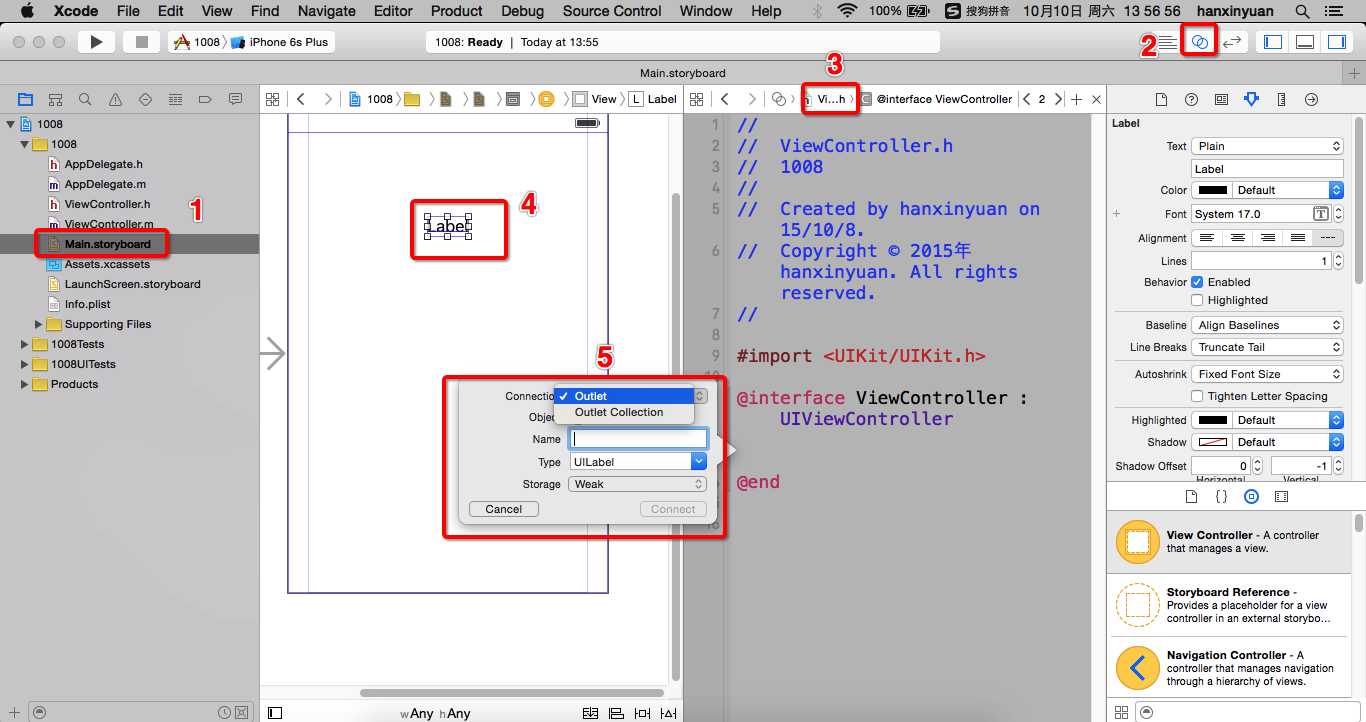The height and width of the screenshot is (722, 1366).
Task: Open the file template library
Action: pyautogui.click(x=1191, y=496)
